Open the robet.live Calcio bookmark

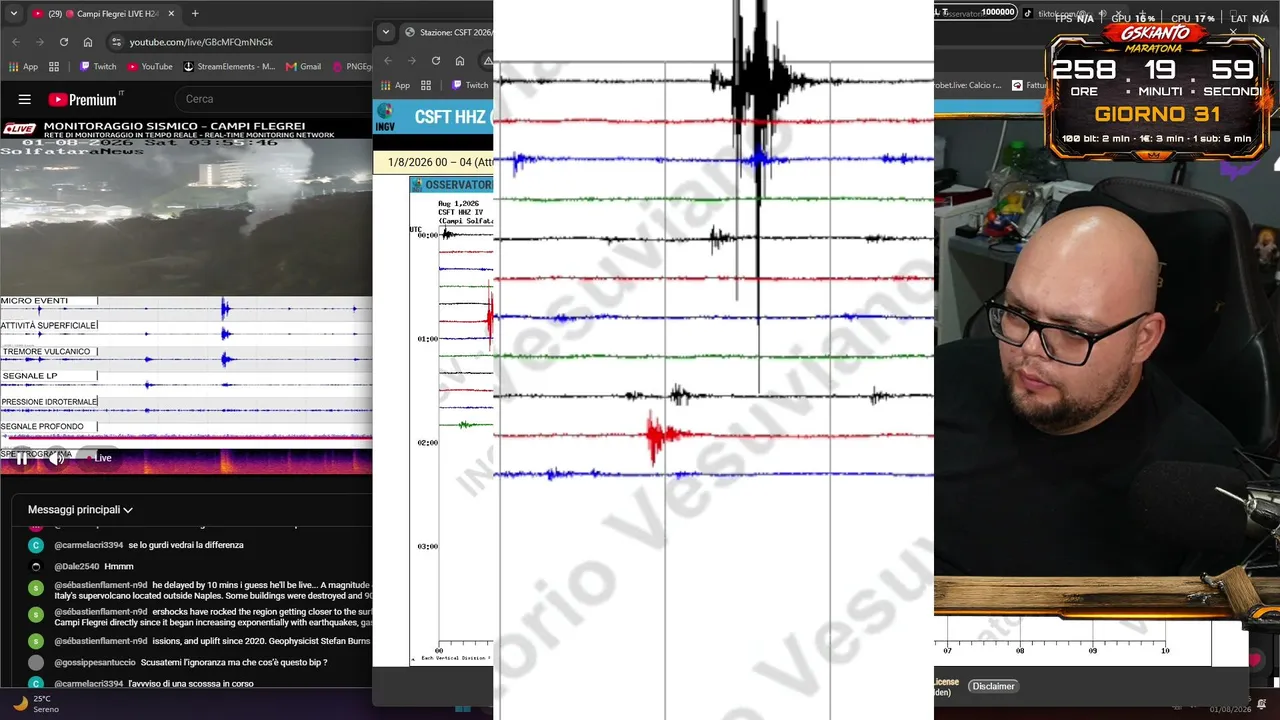click(x=968, y=85)
